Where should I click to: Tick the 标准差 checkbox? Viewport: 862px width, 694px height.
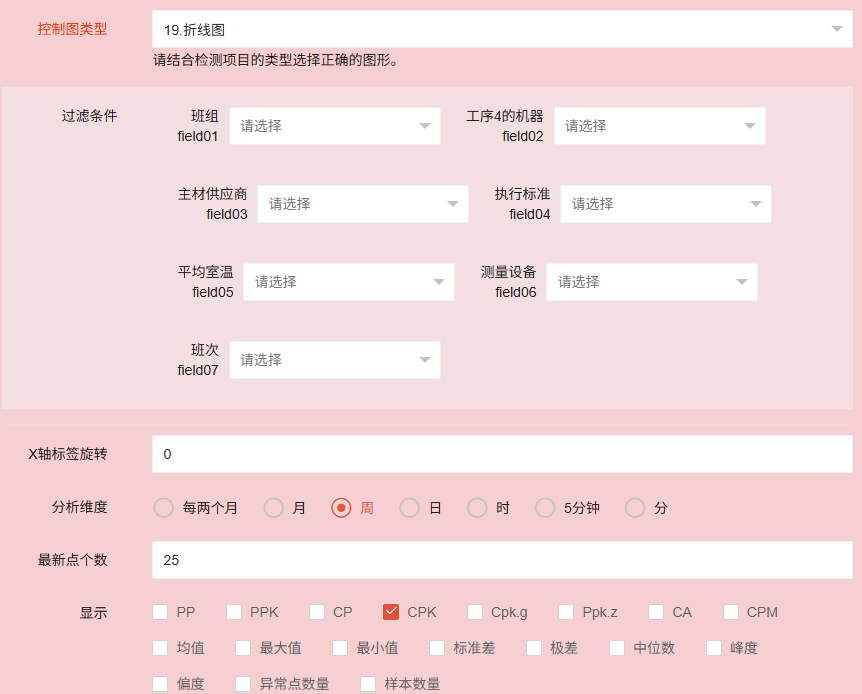pos(437,648)
